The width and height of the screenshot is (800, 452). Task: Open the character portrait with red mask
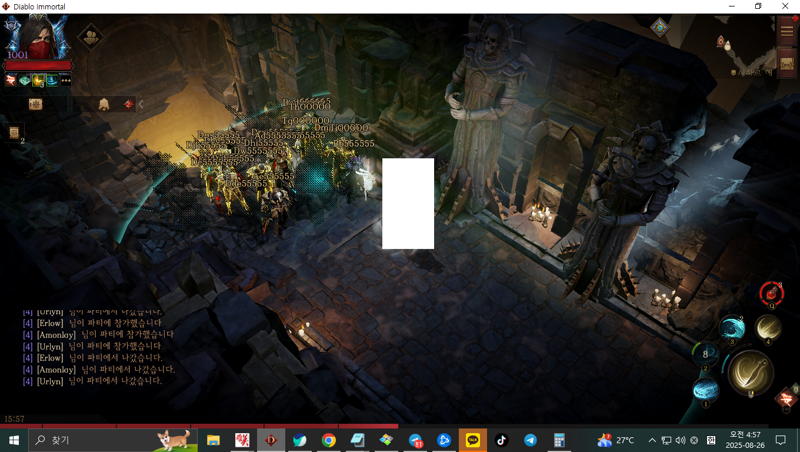point(37,37)
